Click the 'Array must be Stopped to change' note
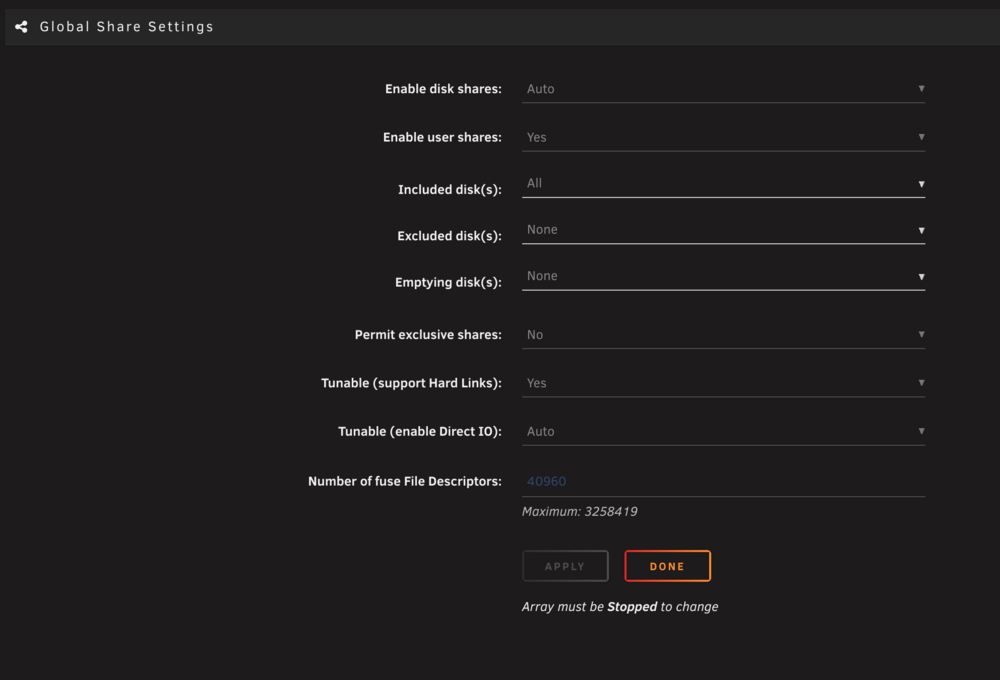This screenshot has width=1000, height=680. [x=620, y=607]
